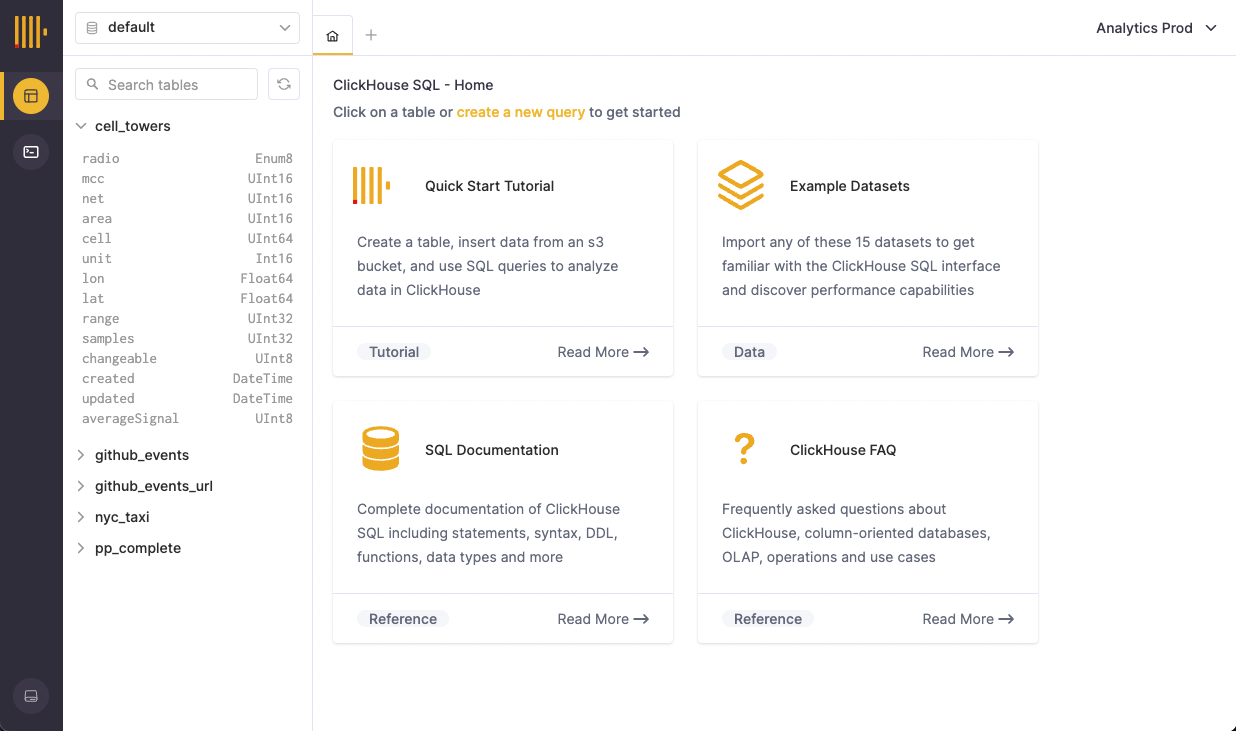Image resolution: width=1236 pixels, height=731 pixels.
Task: Click Read More on Example Datasets
Action: click(967, 352)
